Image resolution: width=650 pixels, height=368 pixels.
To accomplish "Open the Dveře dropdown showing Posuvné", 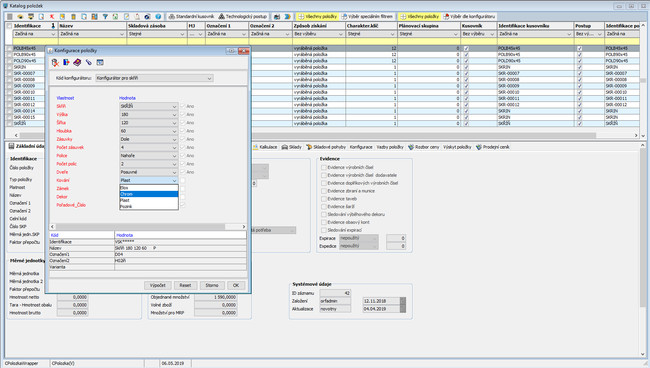I will point(149,172).
